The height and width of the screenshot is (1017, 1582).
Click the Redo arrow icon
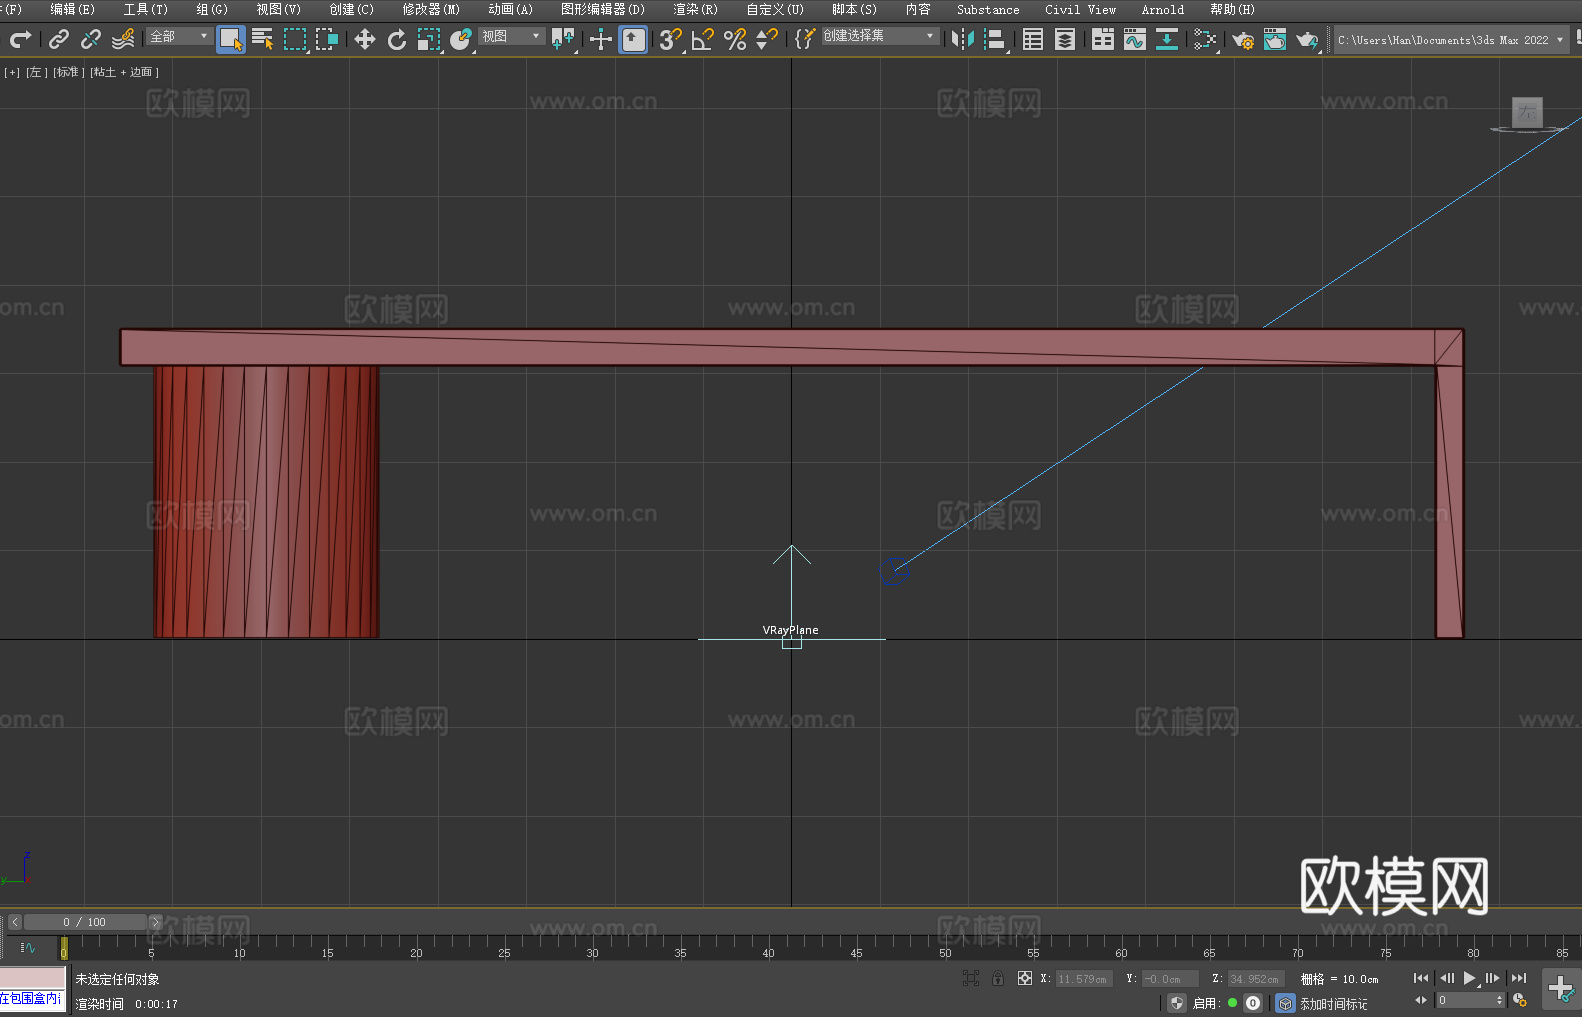(x=20, y=39)
